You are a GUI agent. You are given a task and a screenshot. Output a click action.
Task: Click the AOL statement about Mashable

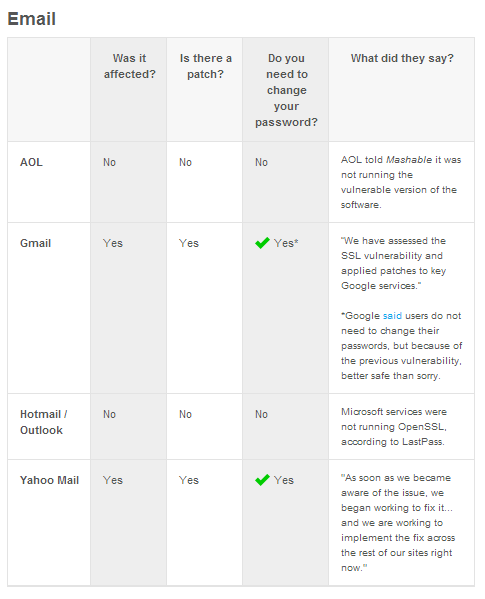point(401,182)
